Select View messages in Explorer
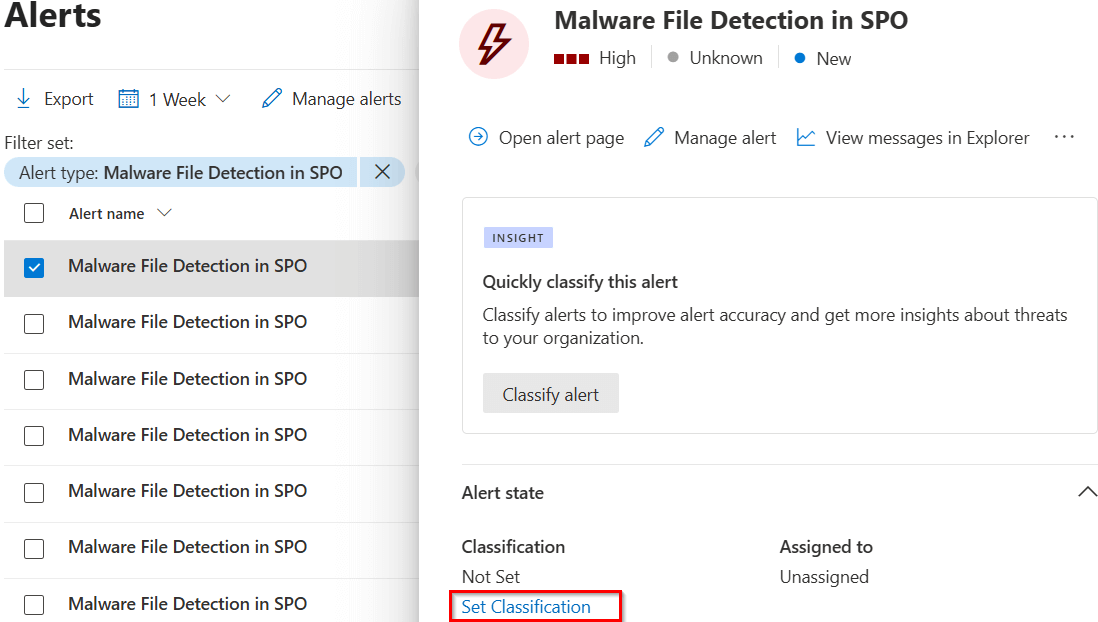Image resolution: width=1098 pixels, height=622 pixels. coord(928,137)
